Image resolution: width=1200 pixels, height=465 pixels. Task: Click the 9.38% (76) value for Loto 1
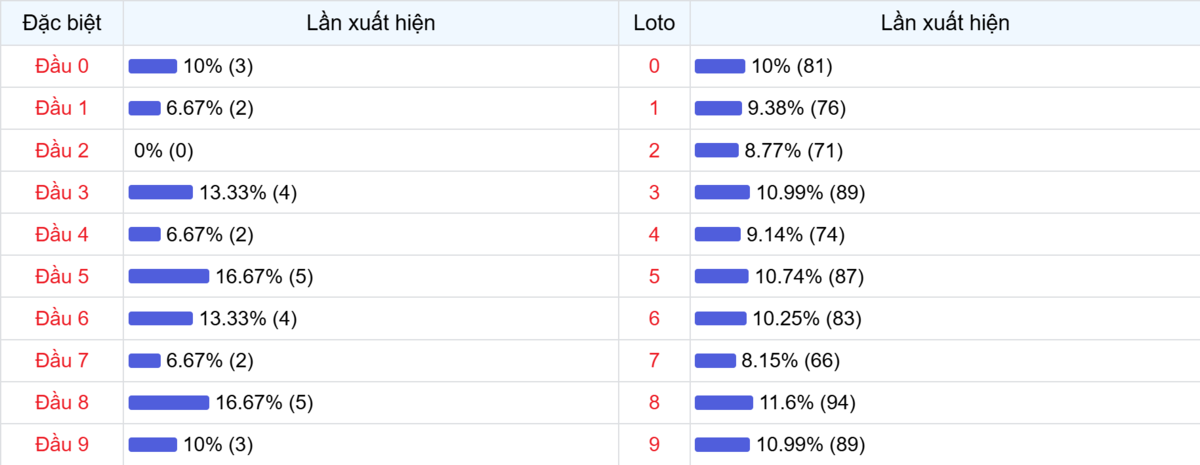[x=796, y=108]
